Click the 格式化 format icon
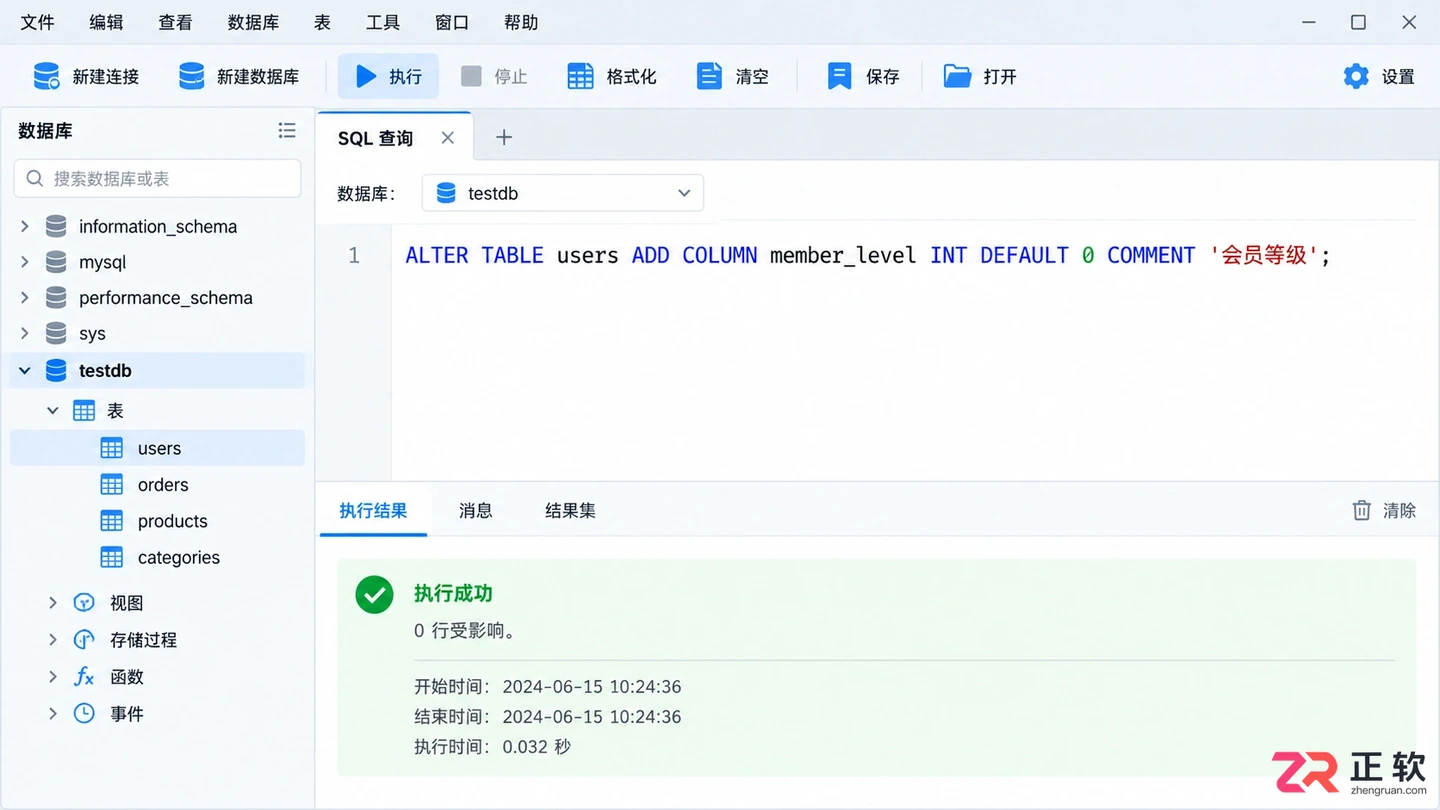This screenshot has height=810, width=1440. [580, 76]
